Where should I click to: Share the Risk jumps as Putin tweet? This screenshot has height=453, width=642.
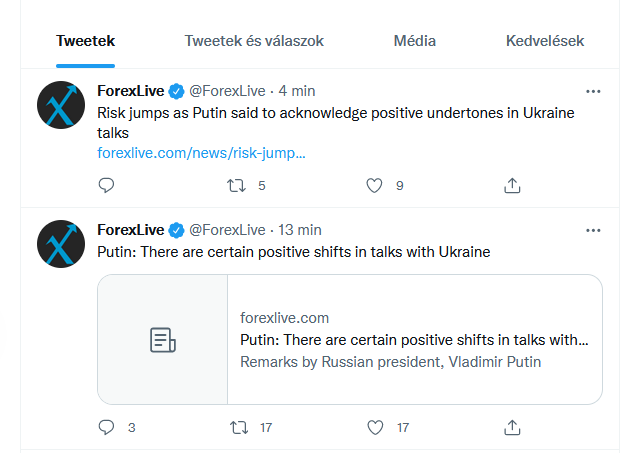512,186
